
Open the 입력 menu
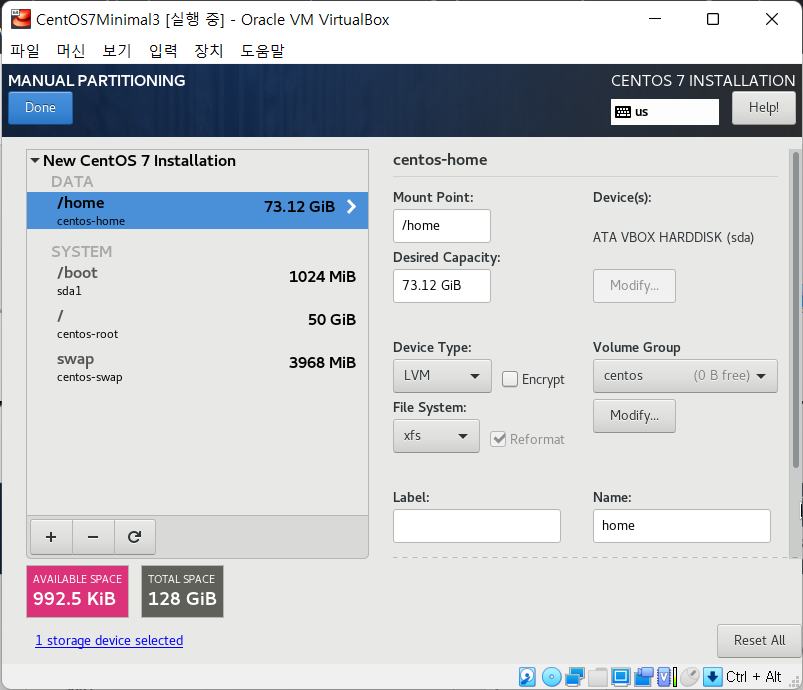tap(163, 51)
